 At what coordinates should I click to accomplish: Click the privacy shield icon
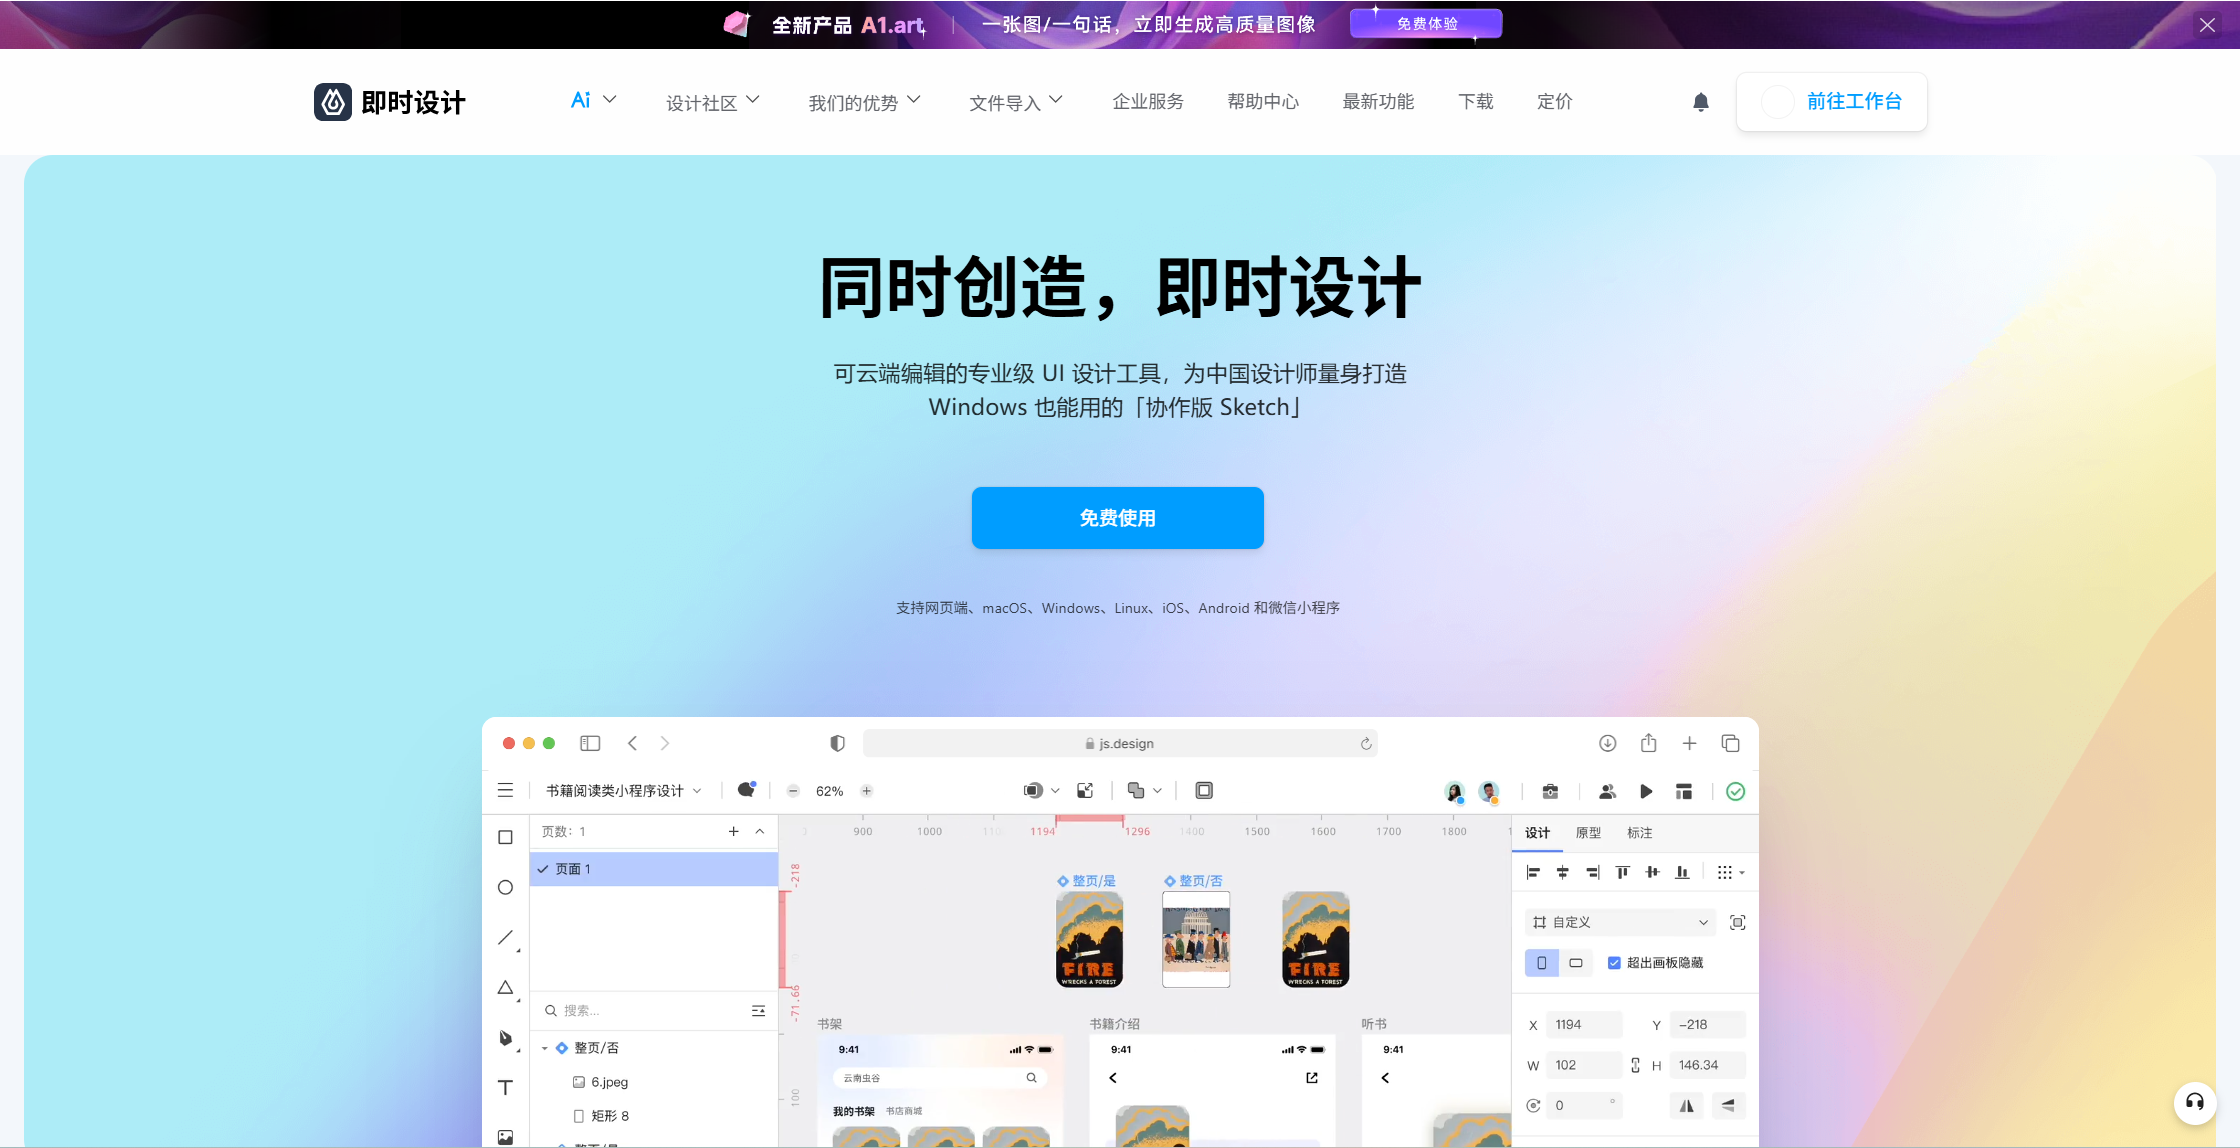pyautogui.click(x=838, y=743)
